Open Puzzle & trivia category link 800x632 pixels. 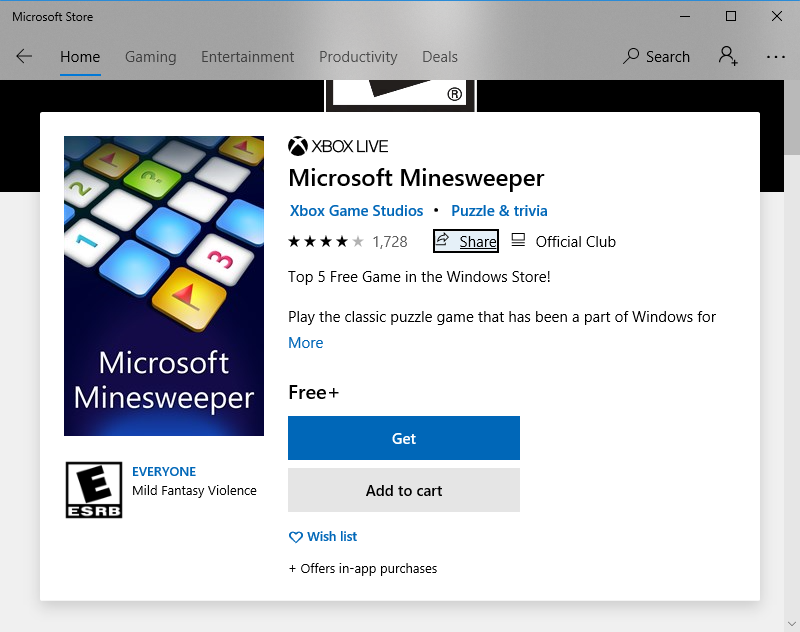499,211
